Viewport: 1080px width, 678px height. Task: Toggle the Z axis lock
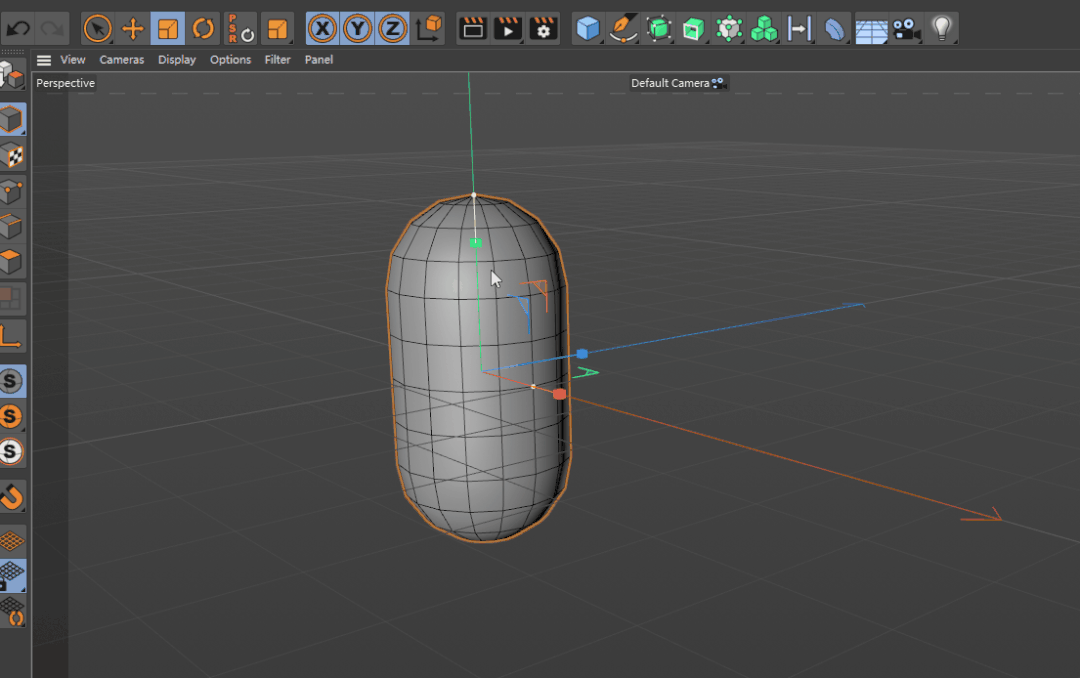click(x=393, y=29)
